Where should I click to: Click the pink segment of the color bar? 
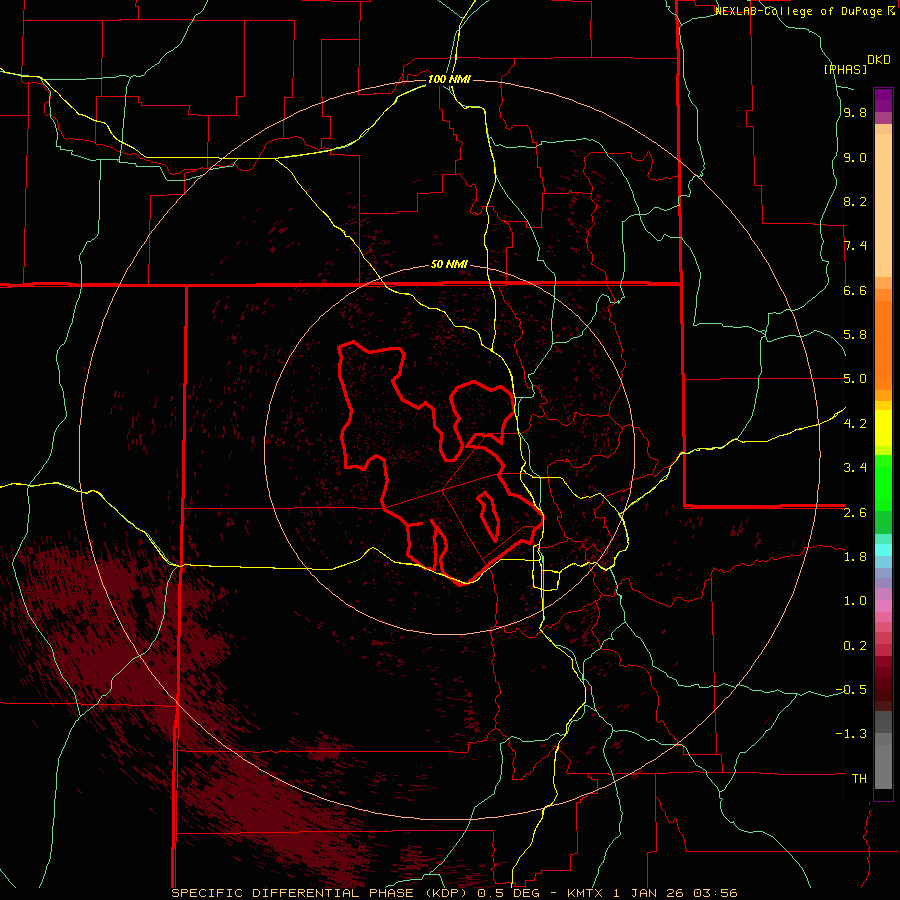(883, 606)
